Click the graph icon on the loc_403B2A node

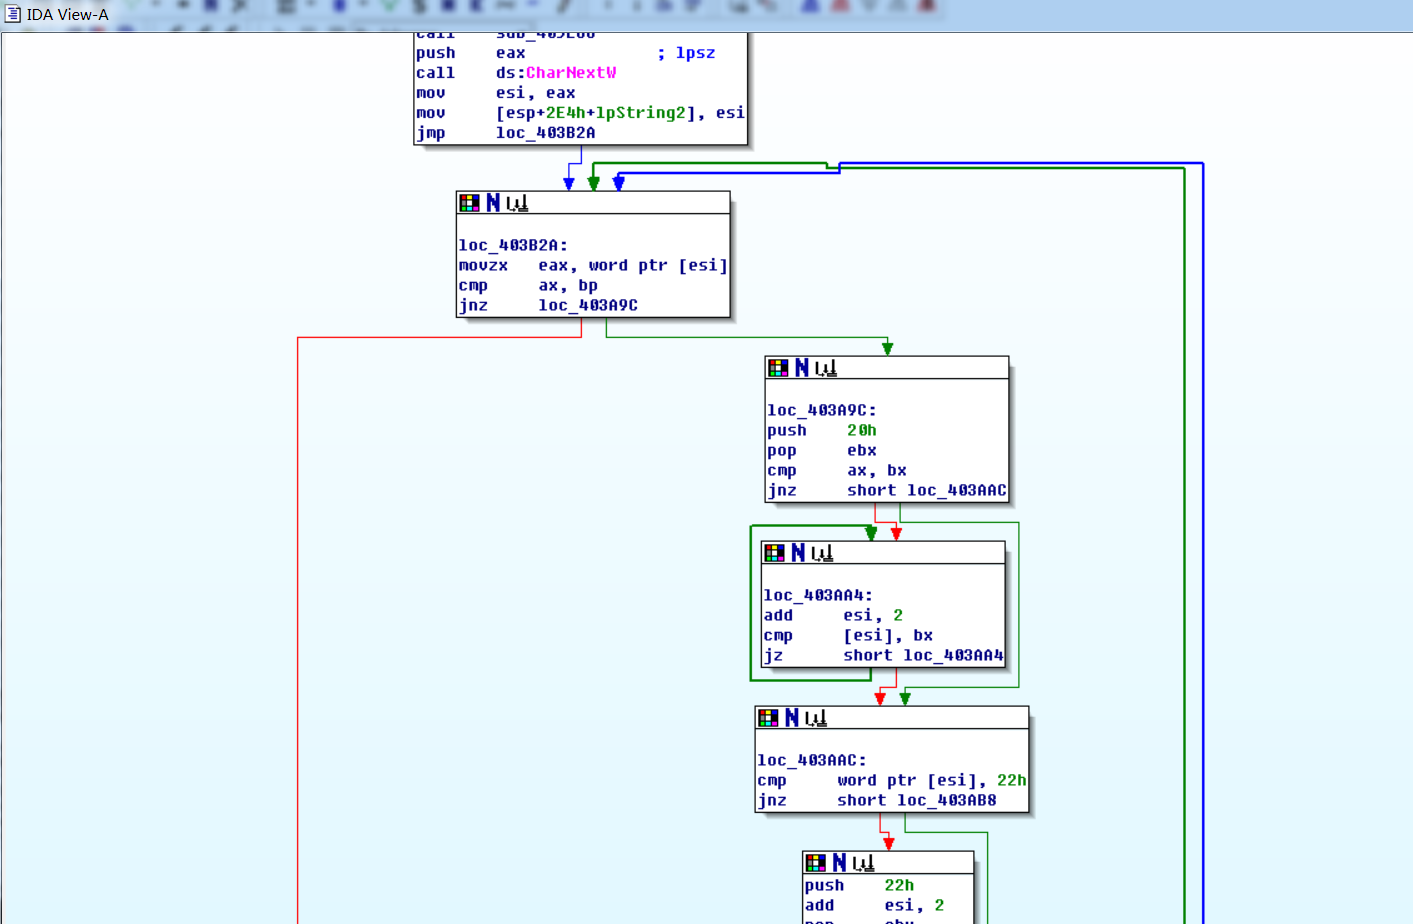[x=517, y=204]
